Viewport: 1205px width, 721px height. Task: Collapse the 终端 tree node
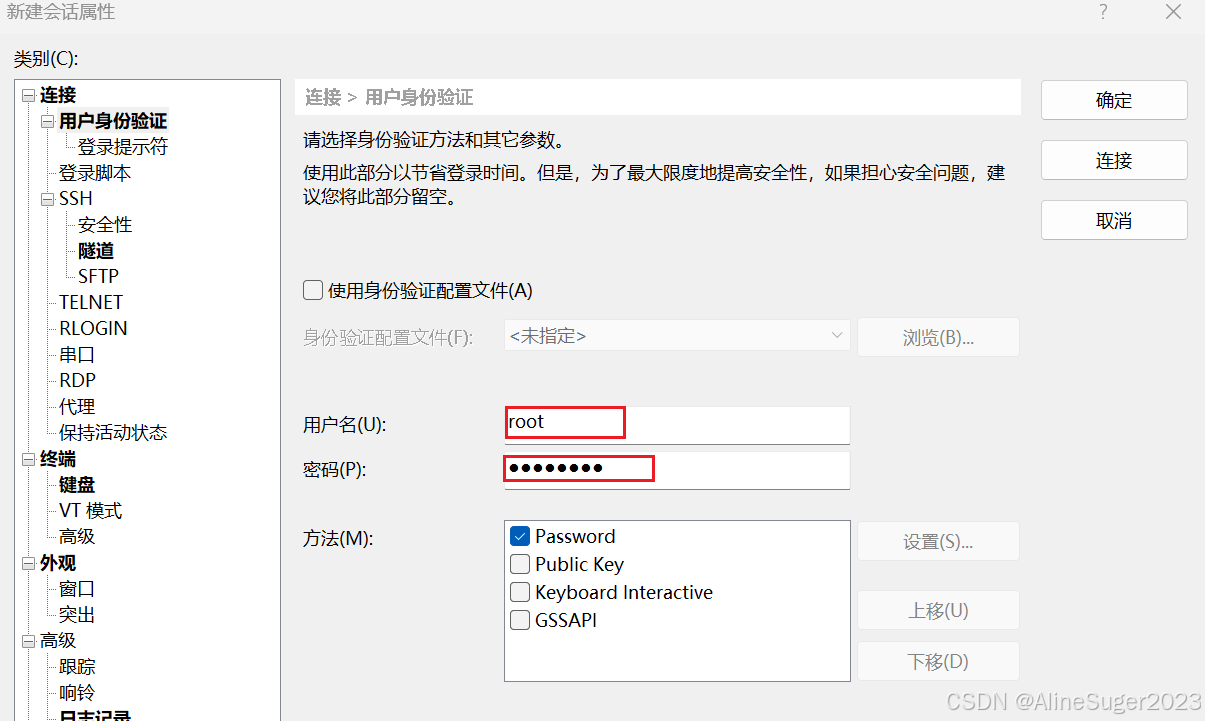(x=28, y=458)
